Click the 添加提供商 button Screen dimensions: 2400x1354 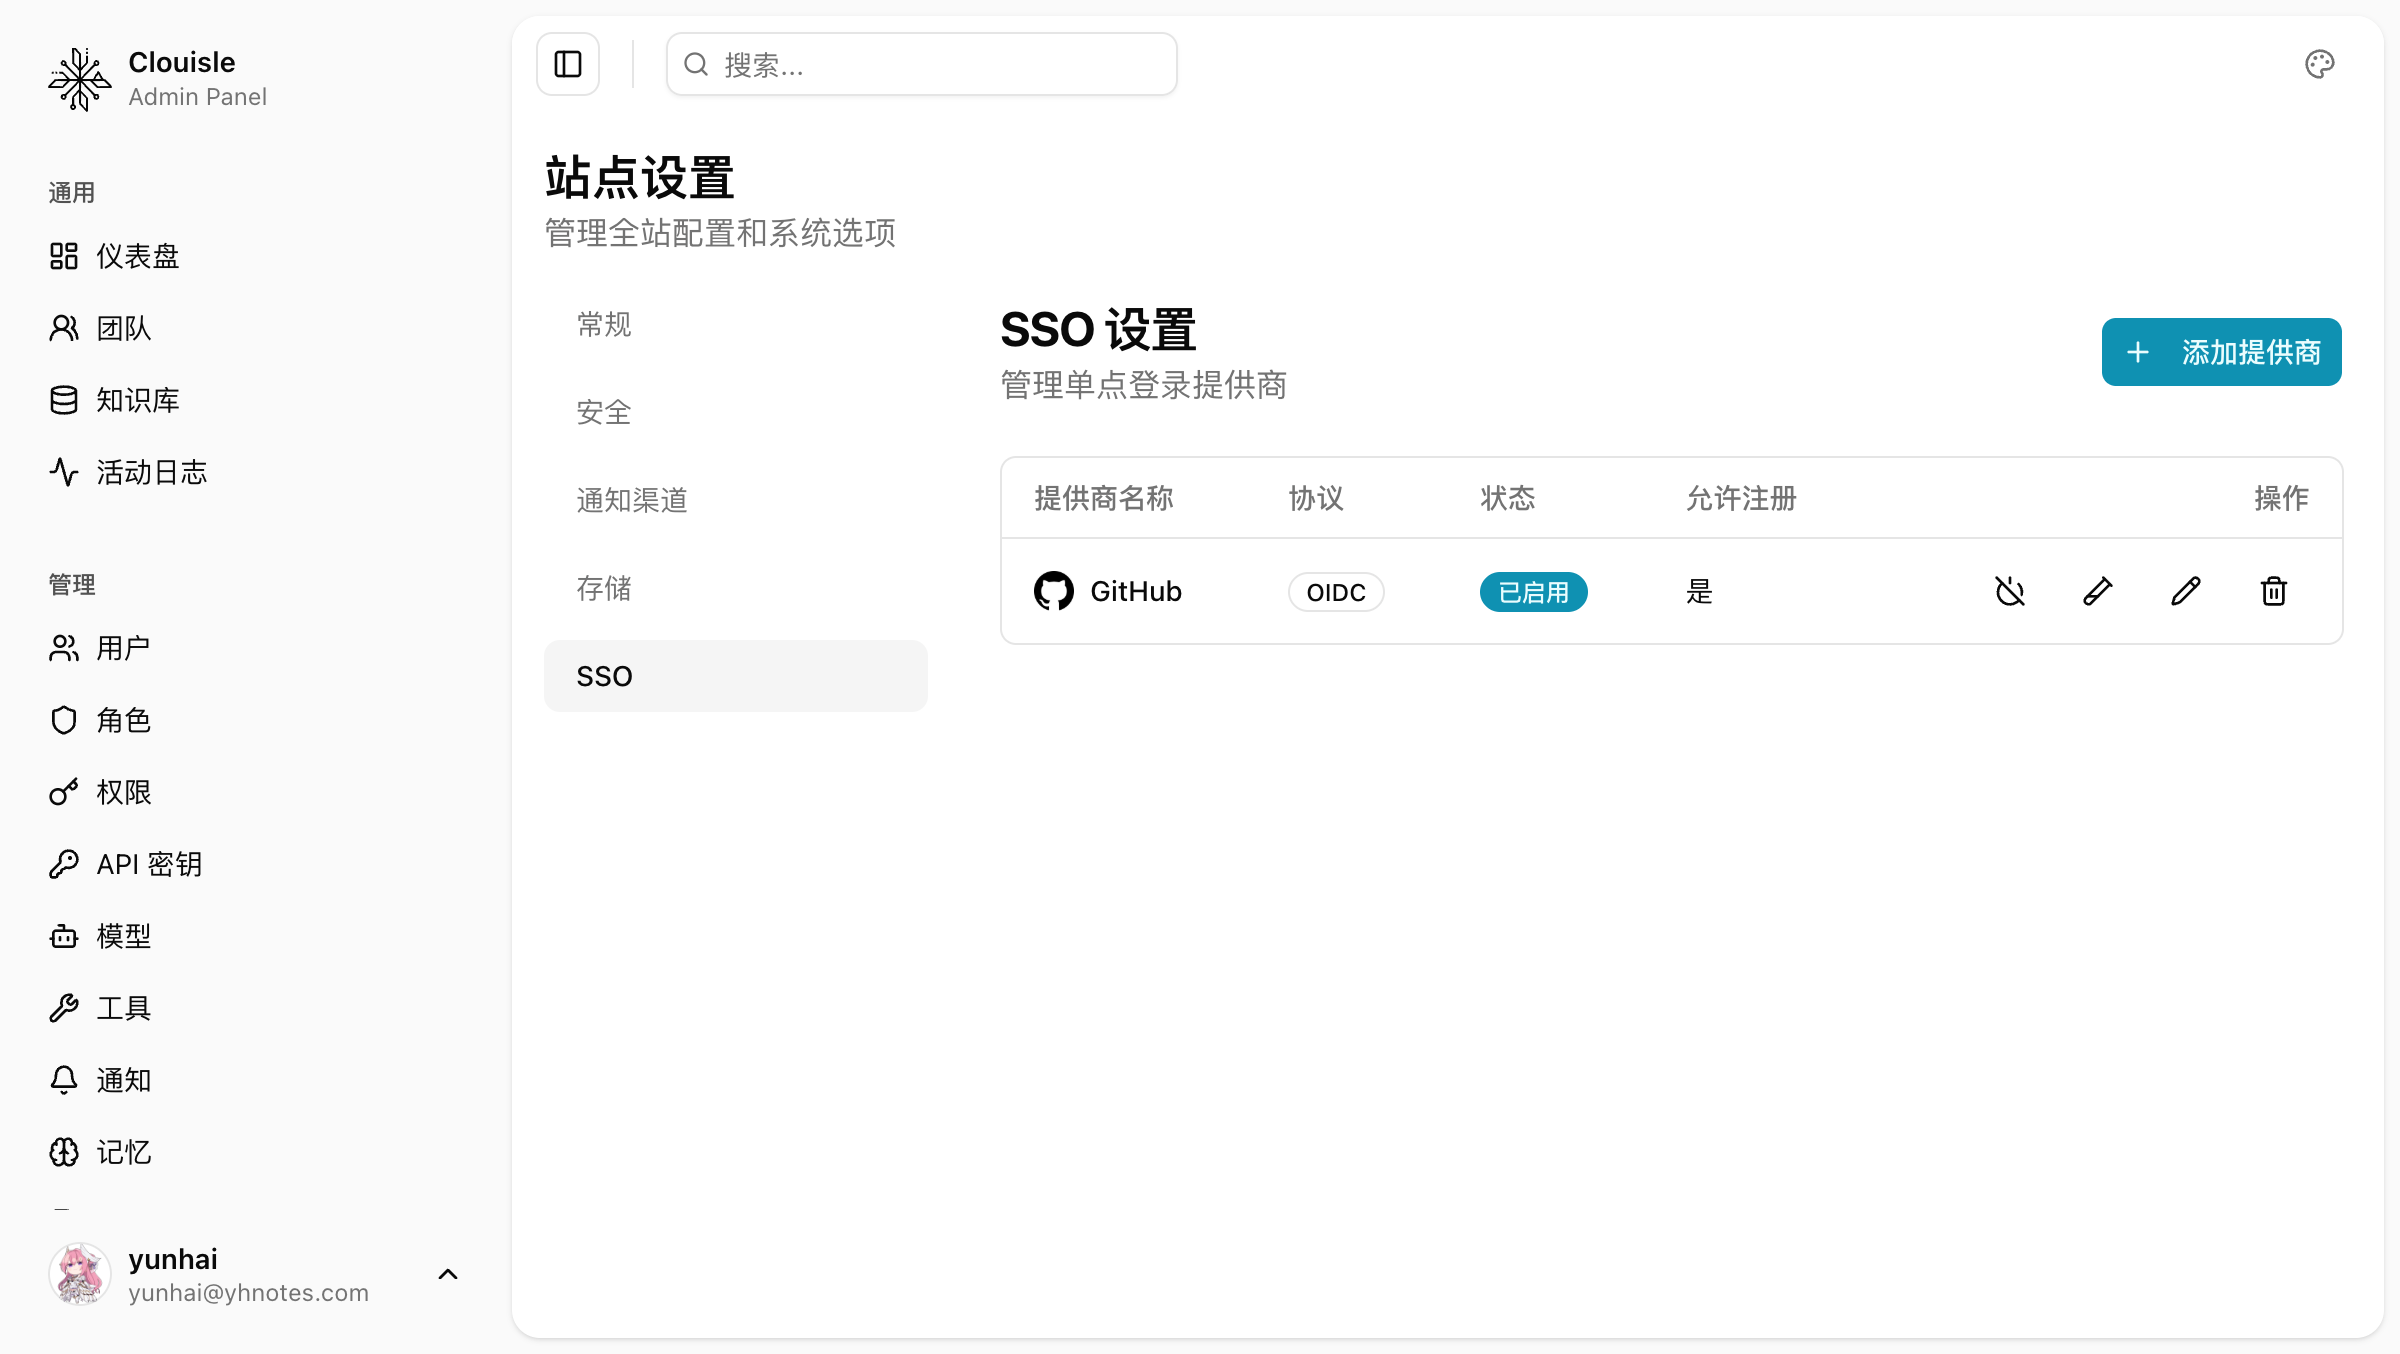click(2221, 352)
